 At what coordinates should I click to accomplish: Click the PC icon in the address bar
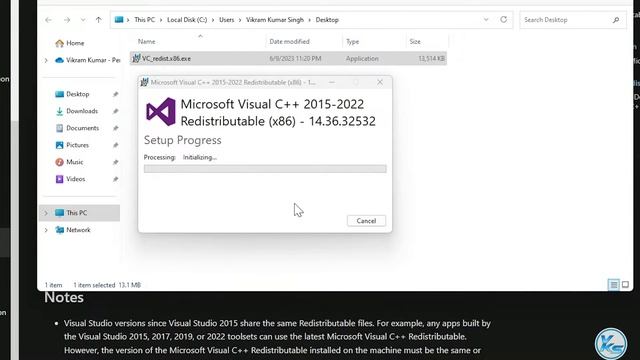119,20
